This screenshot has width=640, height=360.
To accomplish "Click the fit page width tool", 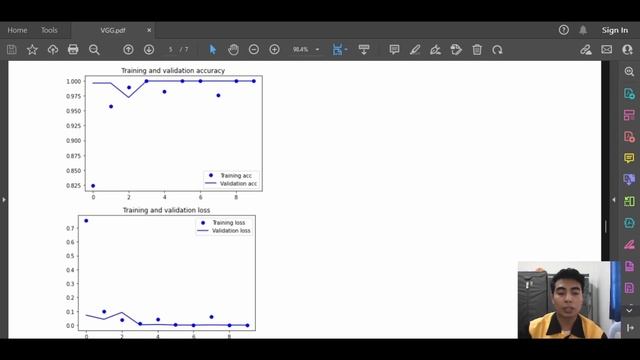I will [337, 50].
